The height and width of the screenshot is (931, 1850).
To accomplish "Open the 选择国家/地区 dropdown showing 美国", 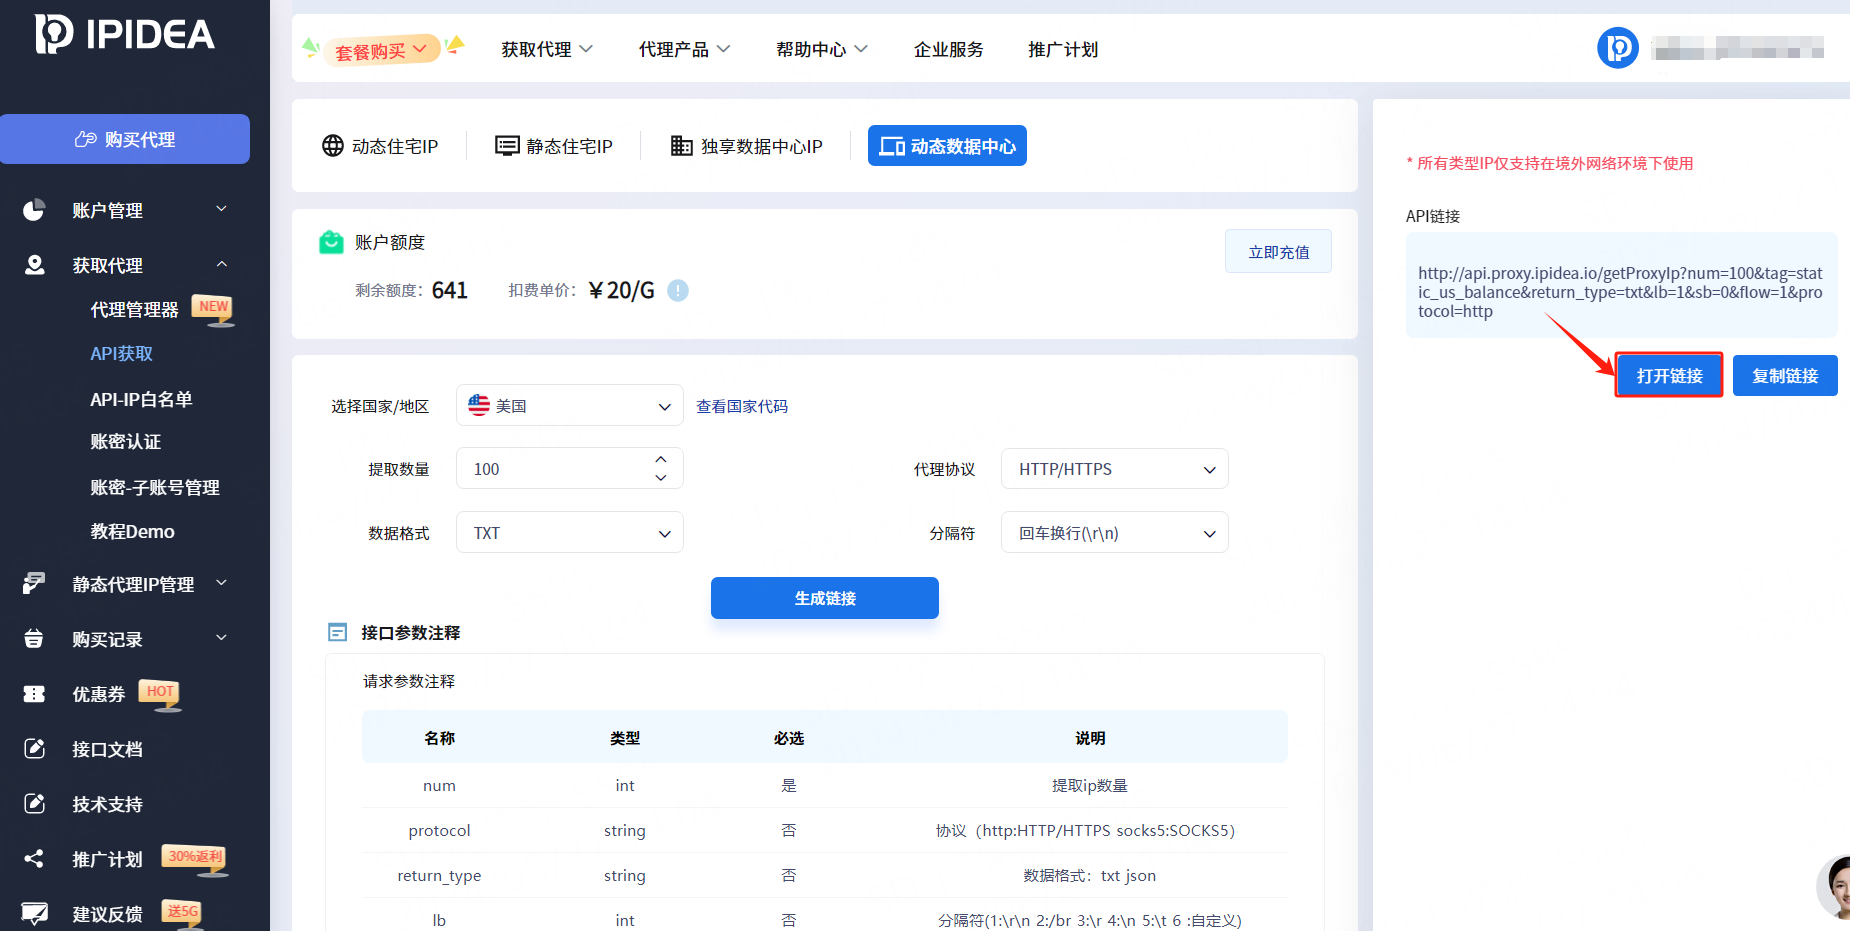I will click(570, 405).
